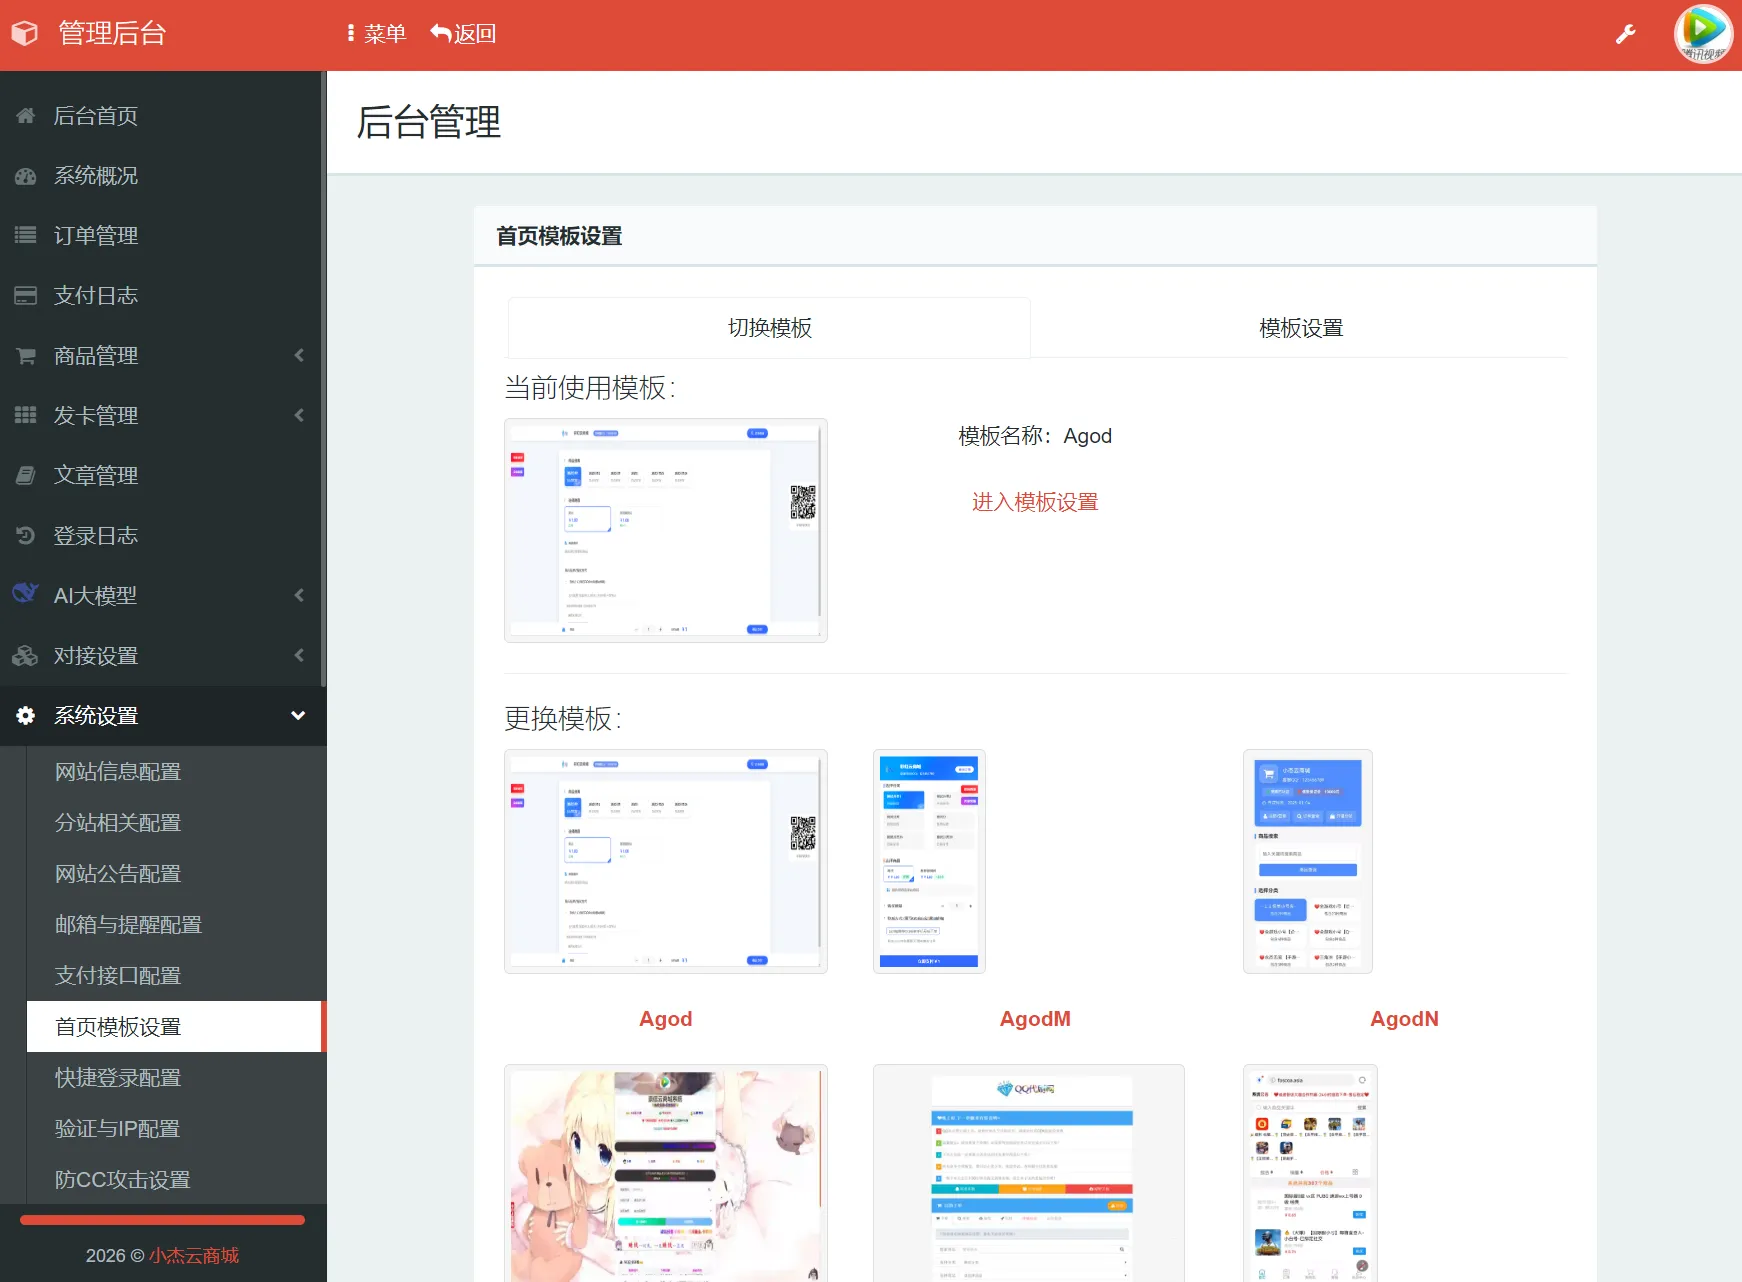The height and width of the screenshot is (1282, 1742).
Task: Click the red progress bar above the footer
Action: click(160, 1219)
